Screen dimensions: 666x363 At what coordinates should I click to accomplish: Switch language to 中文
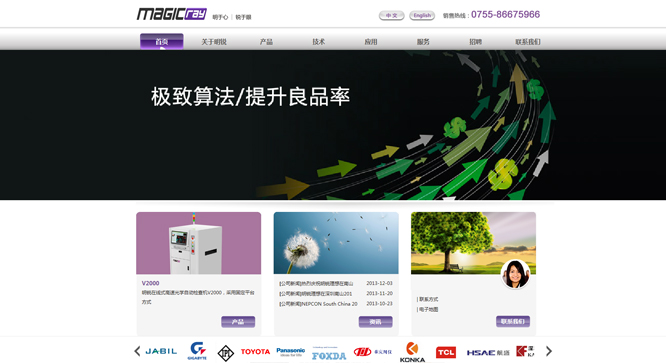click(x=391, y=15)
